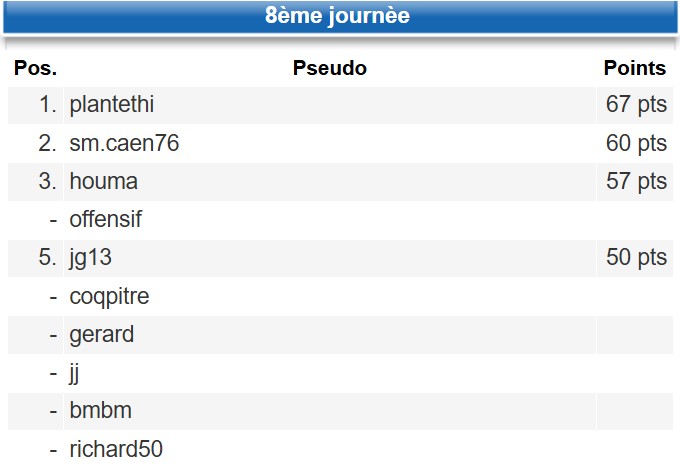This screenshot has width=680, height=468.
Task: Select the position number "5."
Action: [47, 258]
